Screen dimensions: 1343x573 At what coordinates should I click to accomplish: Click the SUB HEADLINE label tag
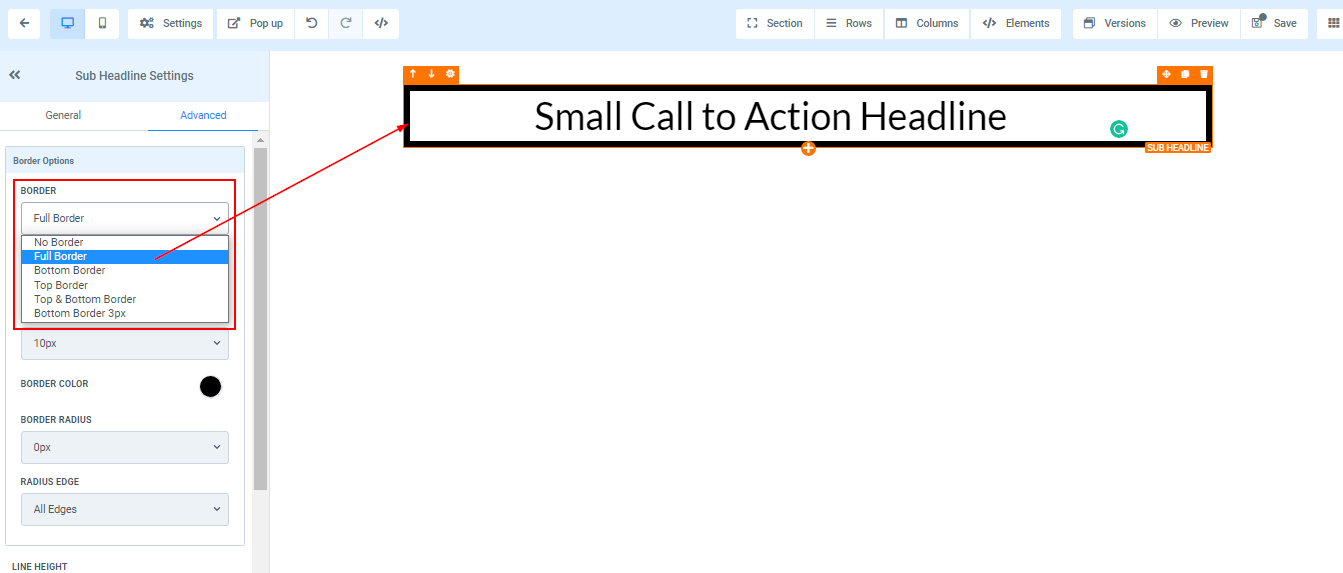[1178, 148]
